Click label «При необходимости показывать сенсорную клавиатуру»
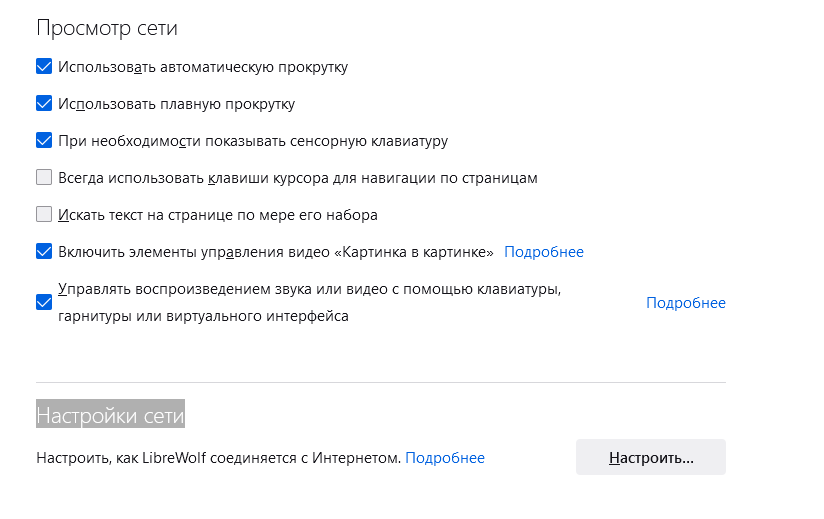This screenshot has width=824, height=519. tap(252, 141)
